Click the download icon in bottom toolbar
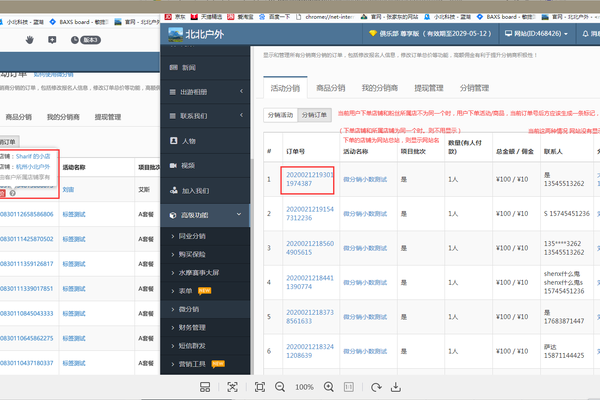This screenshot has height=400, width=600. tap(395, 386)
